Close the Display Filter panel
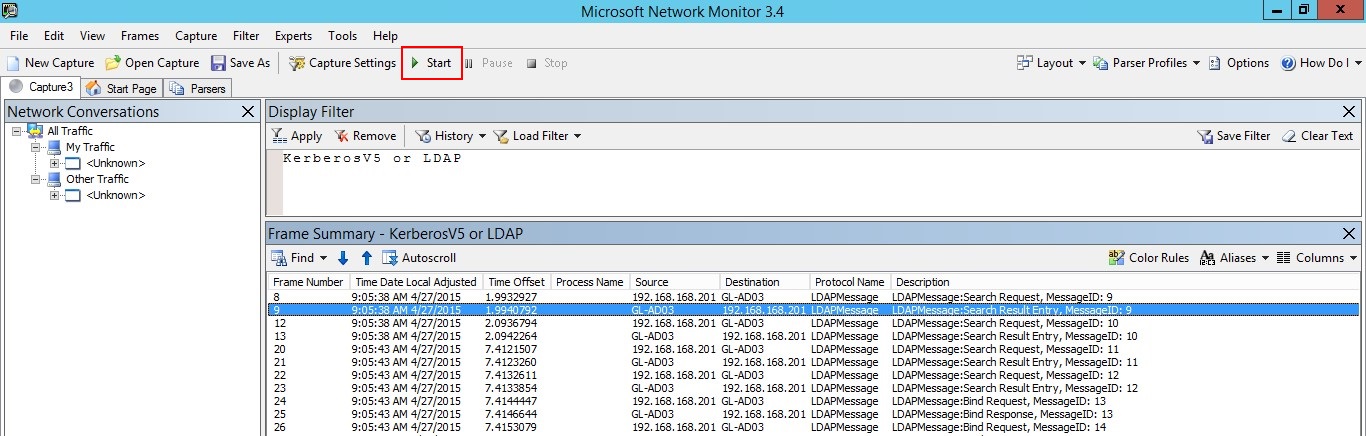This screenshot has width=1366, height=436. pyautogui.click(x=1348, y=112)
